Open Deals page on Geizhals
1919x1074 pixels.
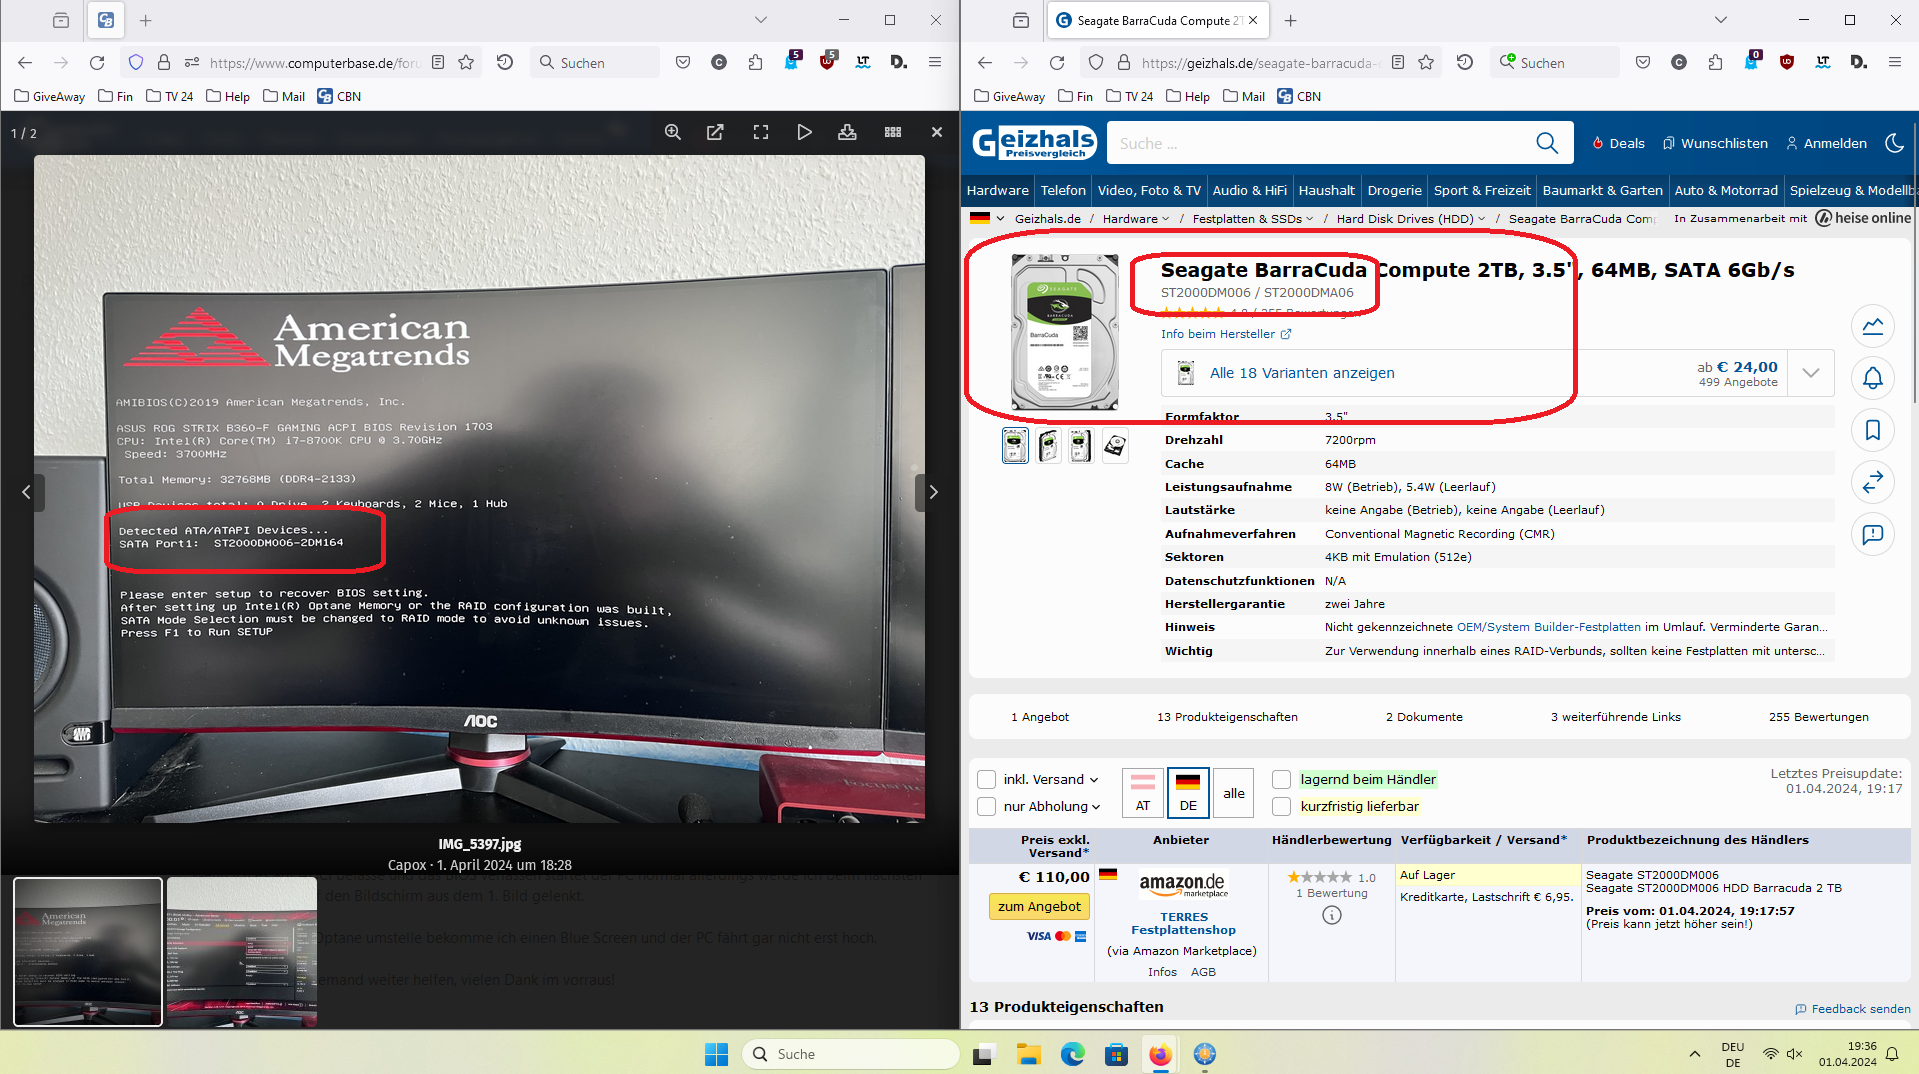tap(1618, 143)
